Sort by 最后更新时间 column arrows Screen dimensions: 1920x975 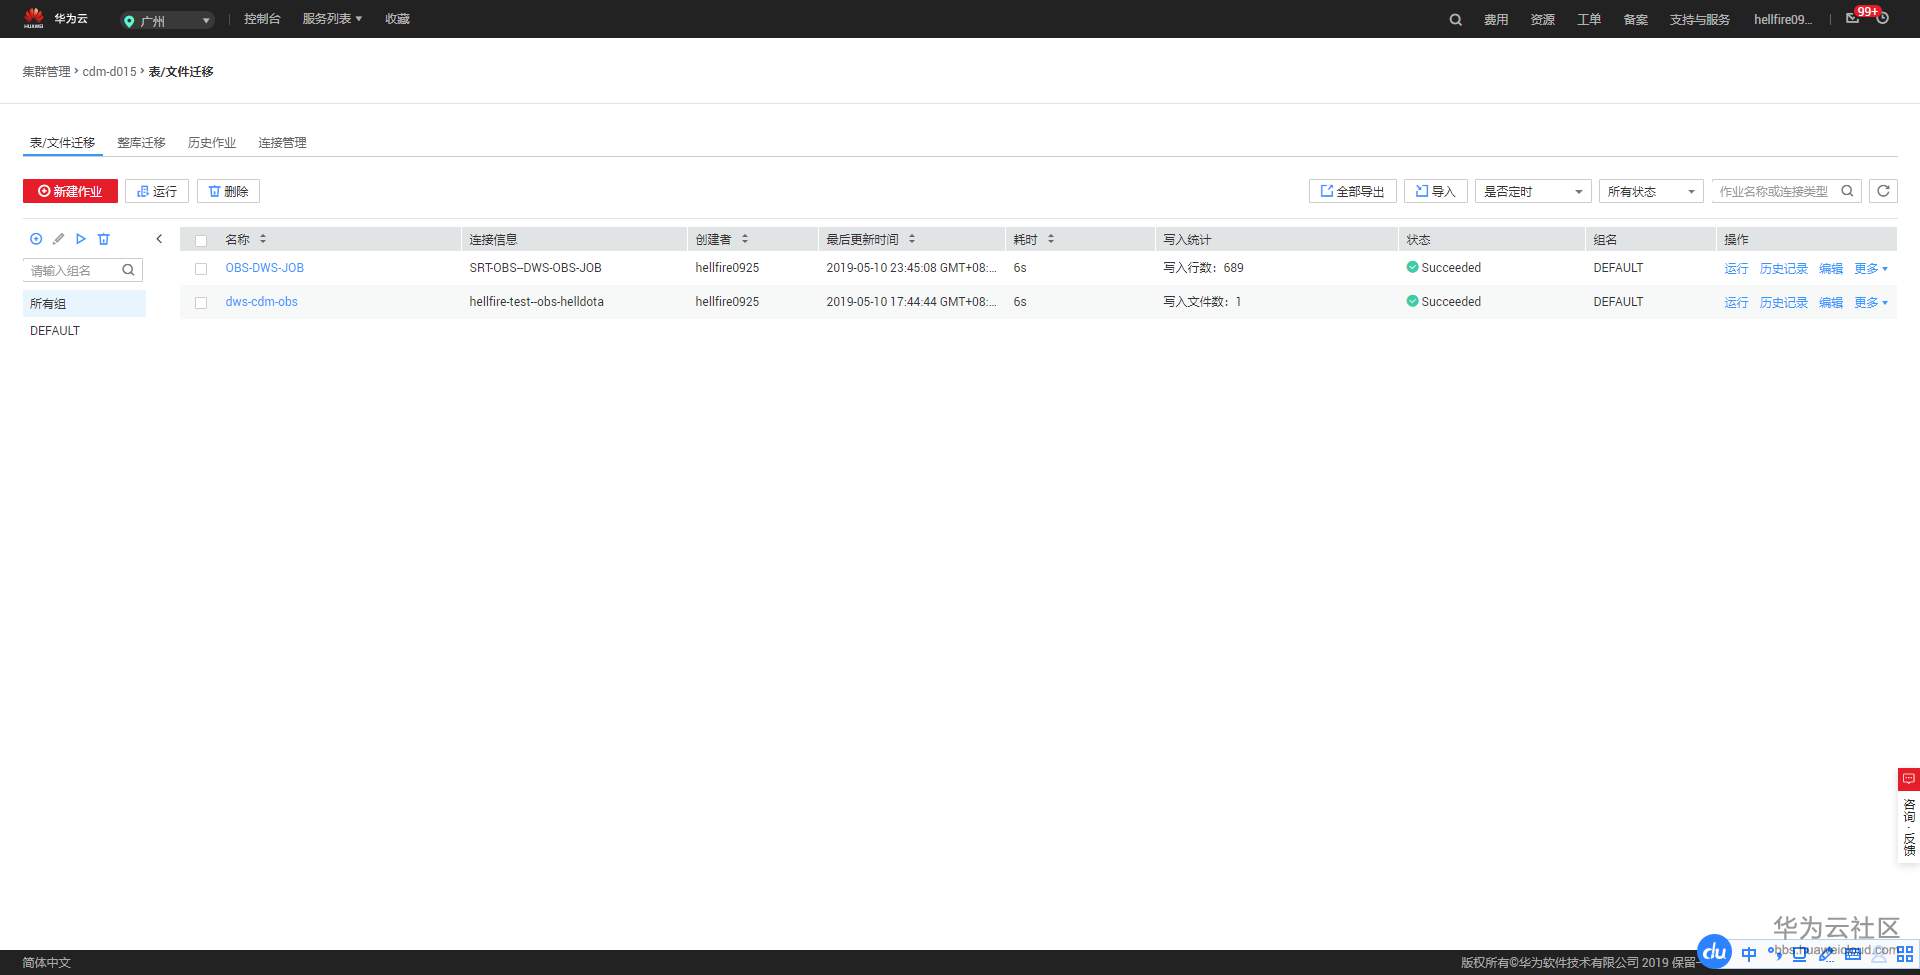coord(912,239)
